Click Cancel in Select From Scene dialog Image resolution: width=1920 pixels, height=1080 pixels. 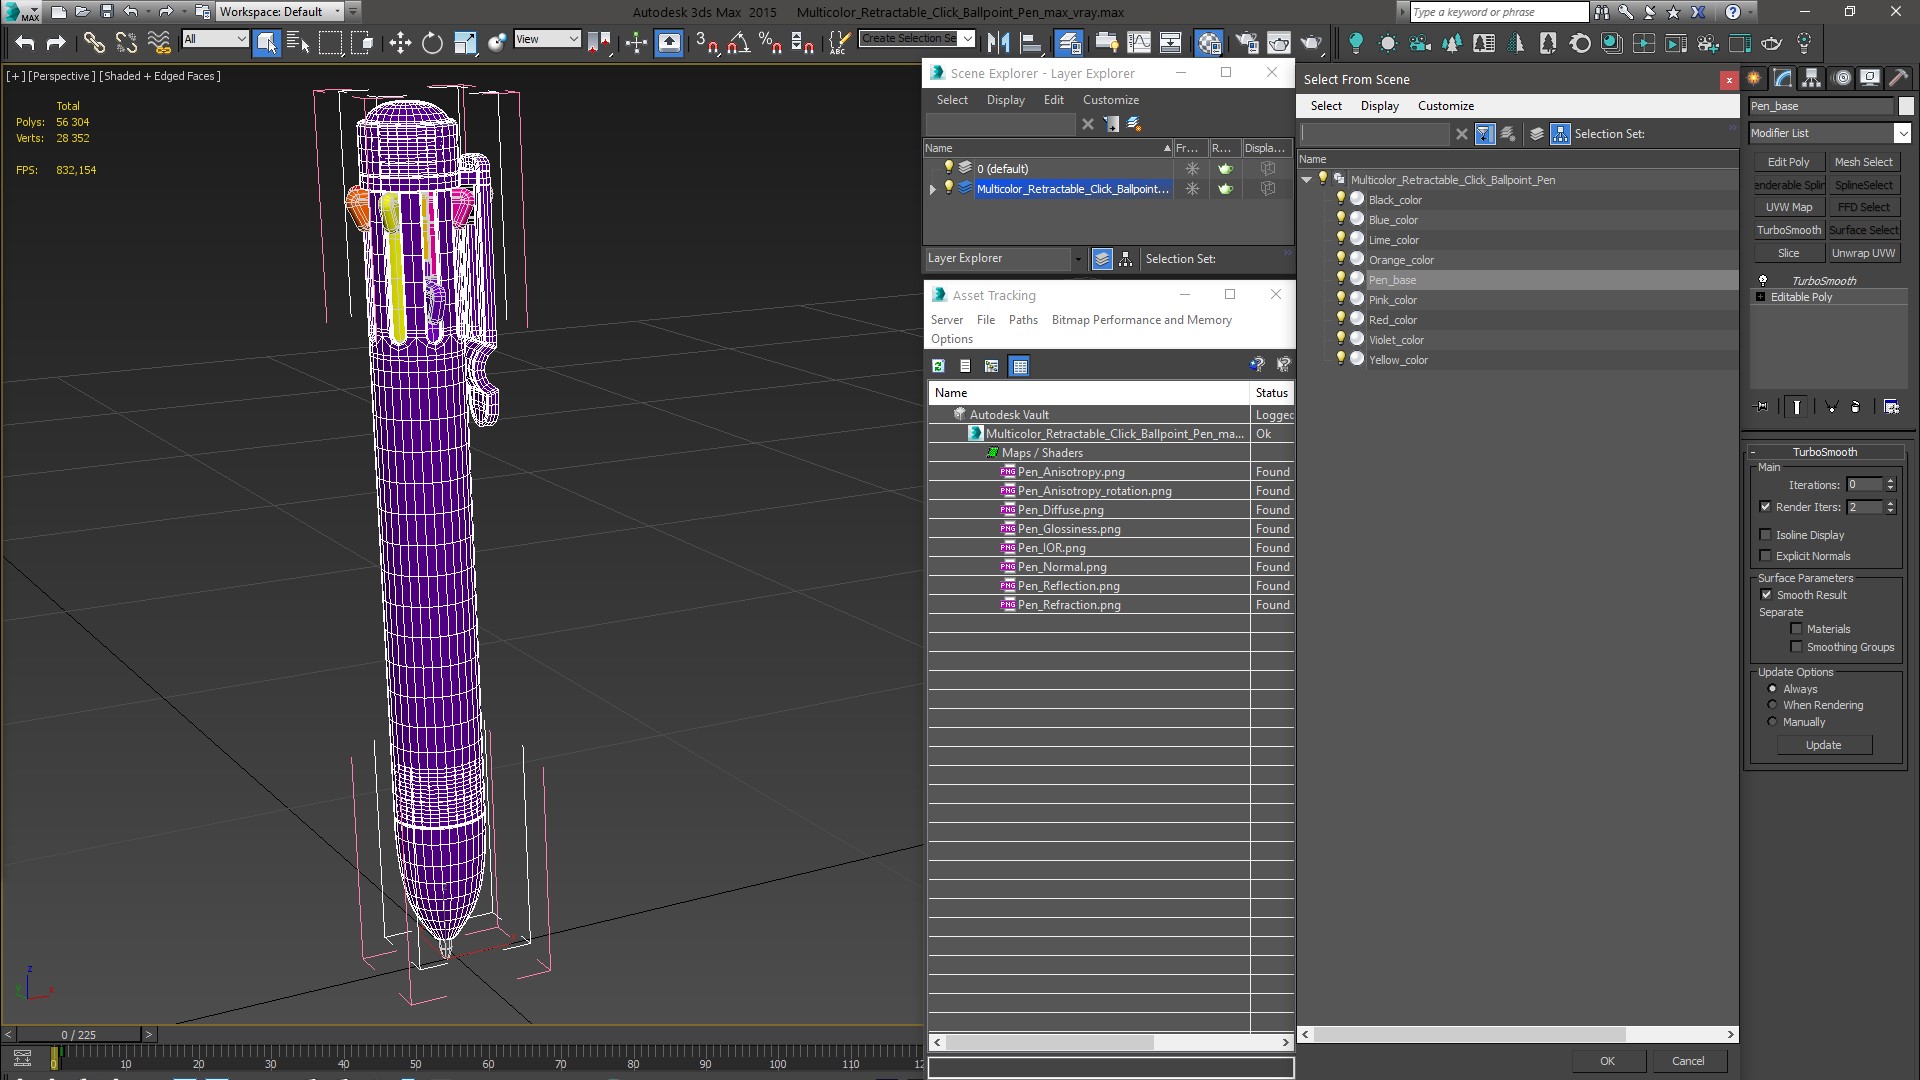pyautogui.click(x=1688, y=1061)
